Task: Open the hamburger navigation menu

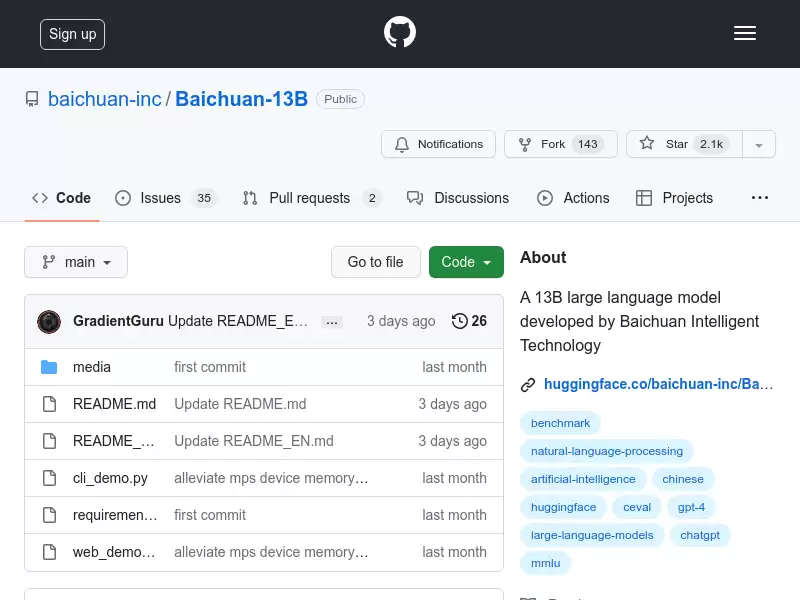Action: click(744, 33)
